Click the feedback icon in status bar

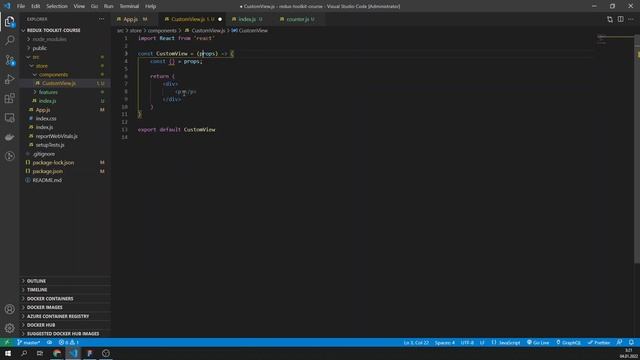click(x=619, y=342)
